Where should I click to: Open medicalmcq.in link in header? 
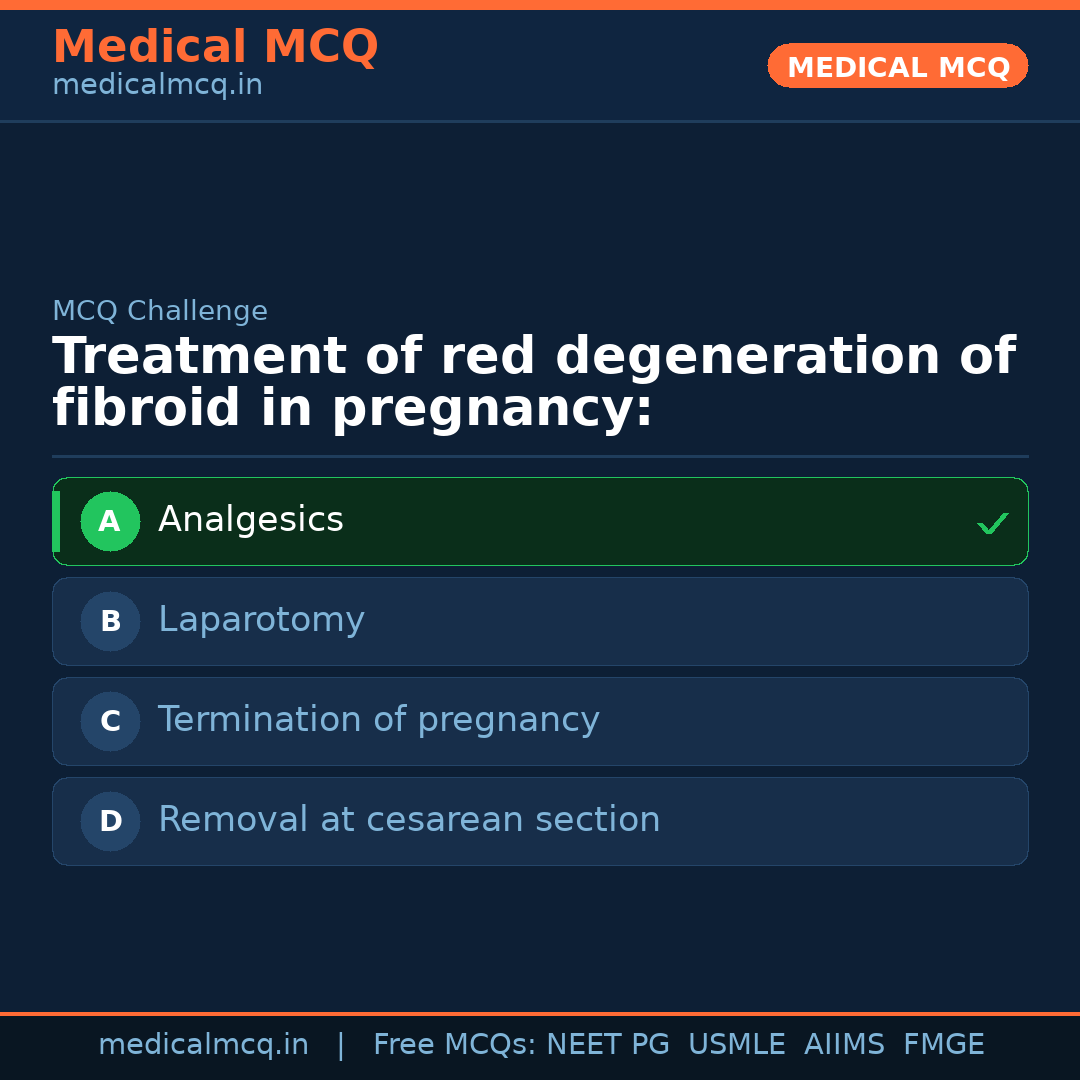(157, 86)
